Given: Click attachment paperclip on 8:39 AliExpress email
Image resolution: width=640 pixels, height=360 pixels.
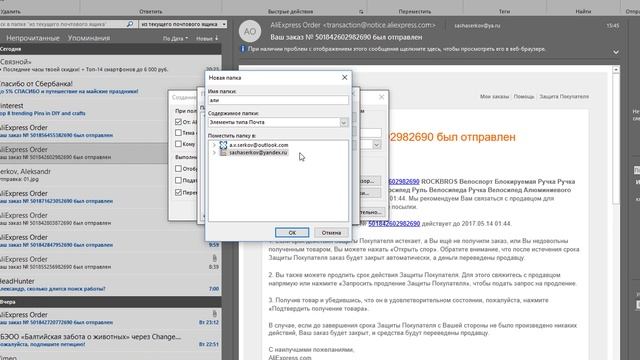Looking at the screenshot, I should click(x=215, y=258).
